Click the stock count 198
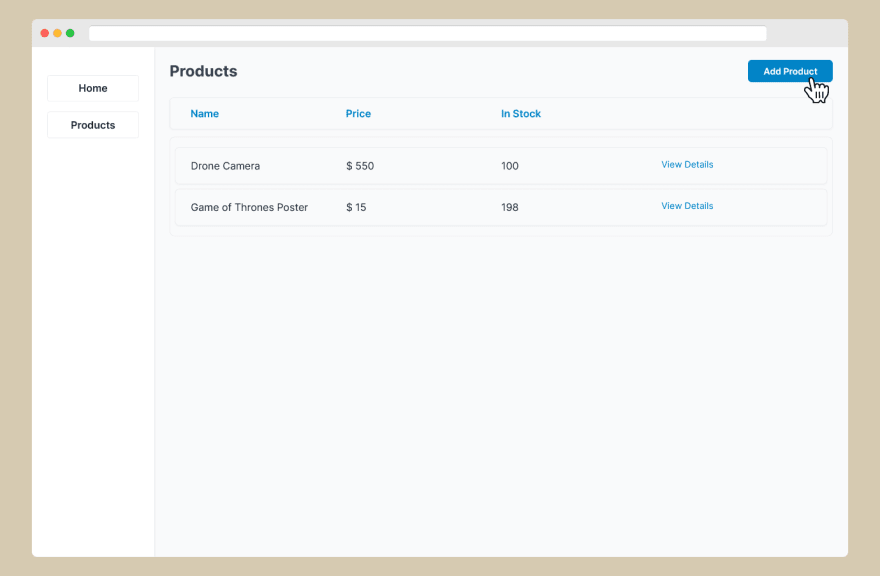This screenshot has width=880, height=576. pos(510,207)
